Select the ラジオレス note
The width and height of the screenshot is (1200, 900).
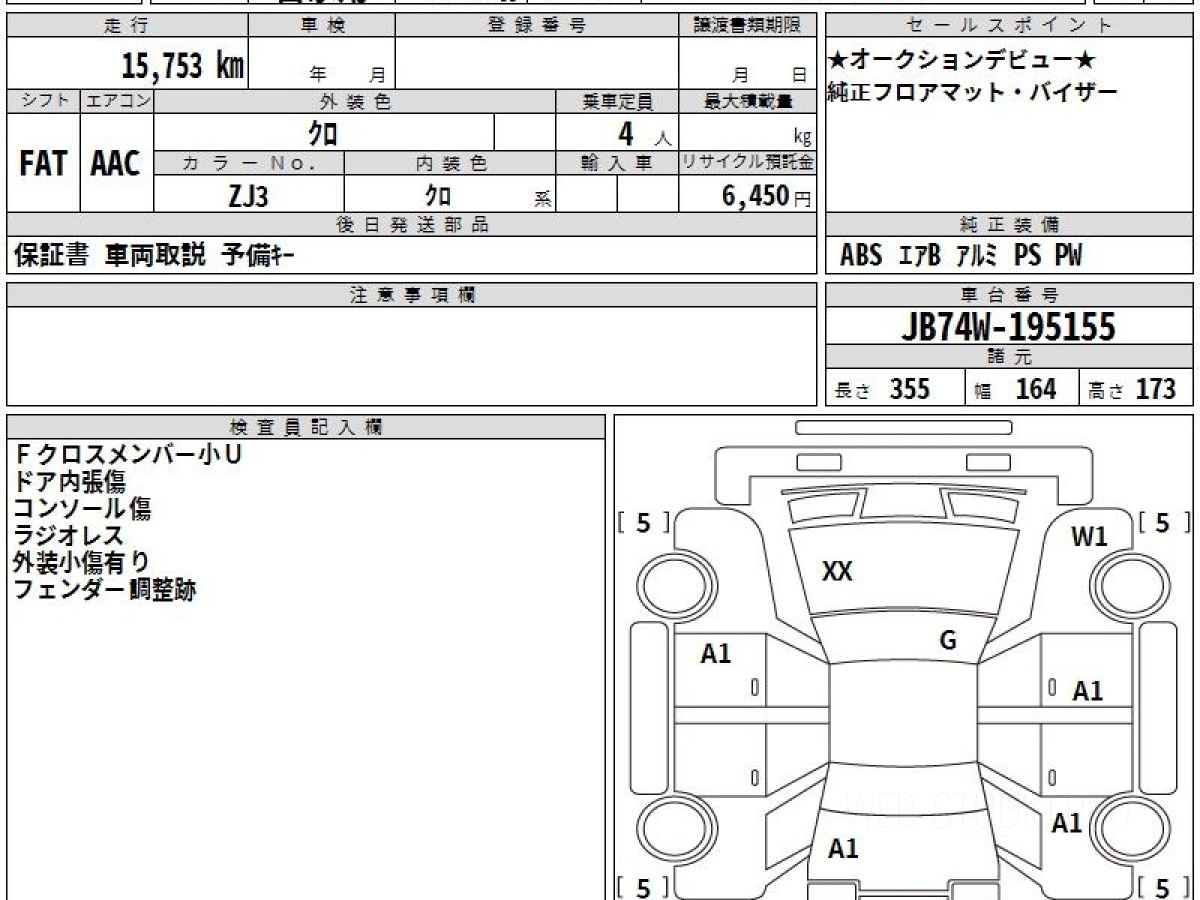[x=69, y=536]
